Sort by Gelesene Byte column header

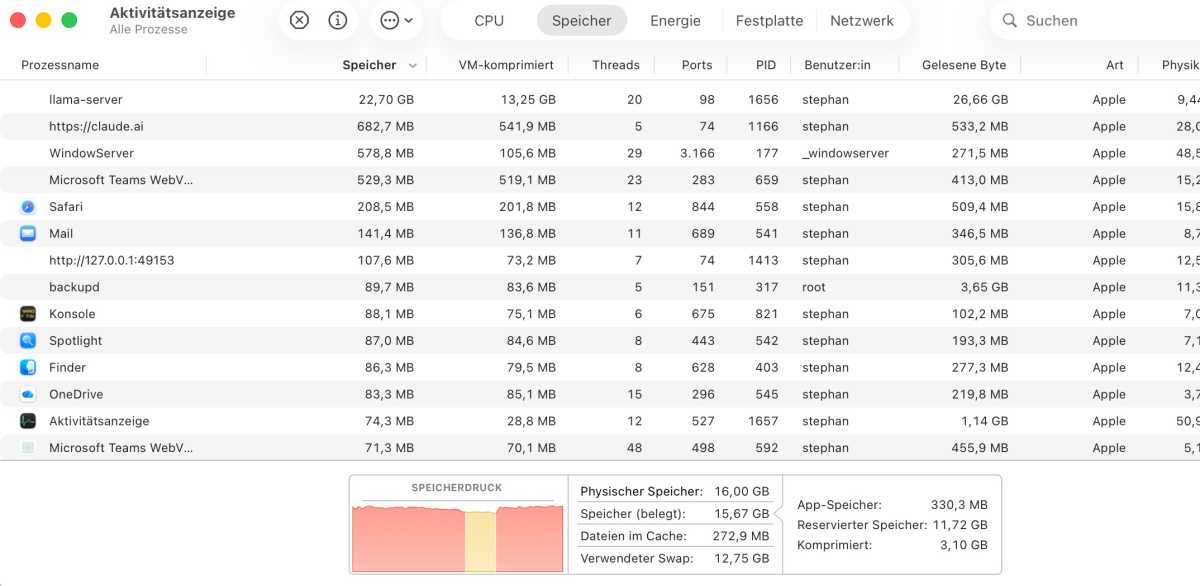(x=964, y=65)
